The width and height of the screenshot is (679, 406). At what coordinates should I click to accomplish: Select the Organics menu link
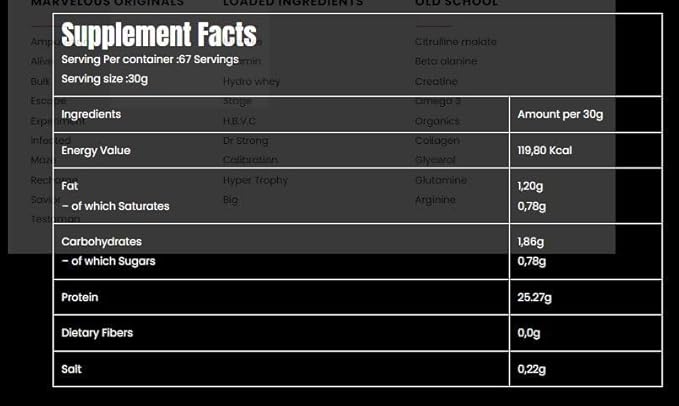click(437, 121)
